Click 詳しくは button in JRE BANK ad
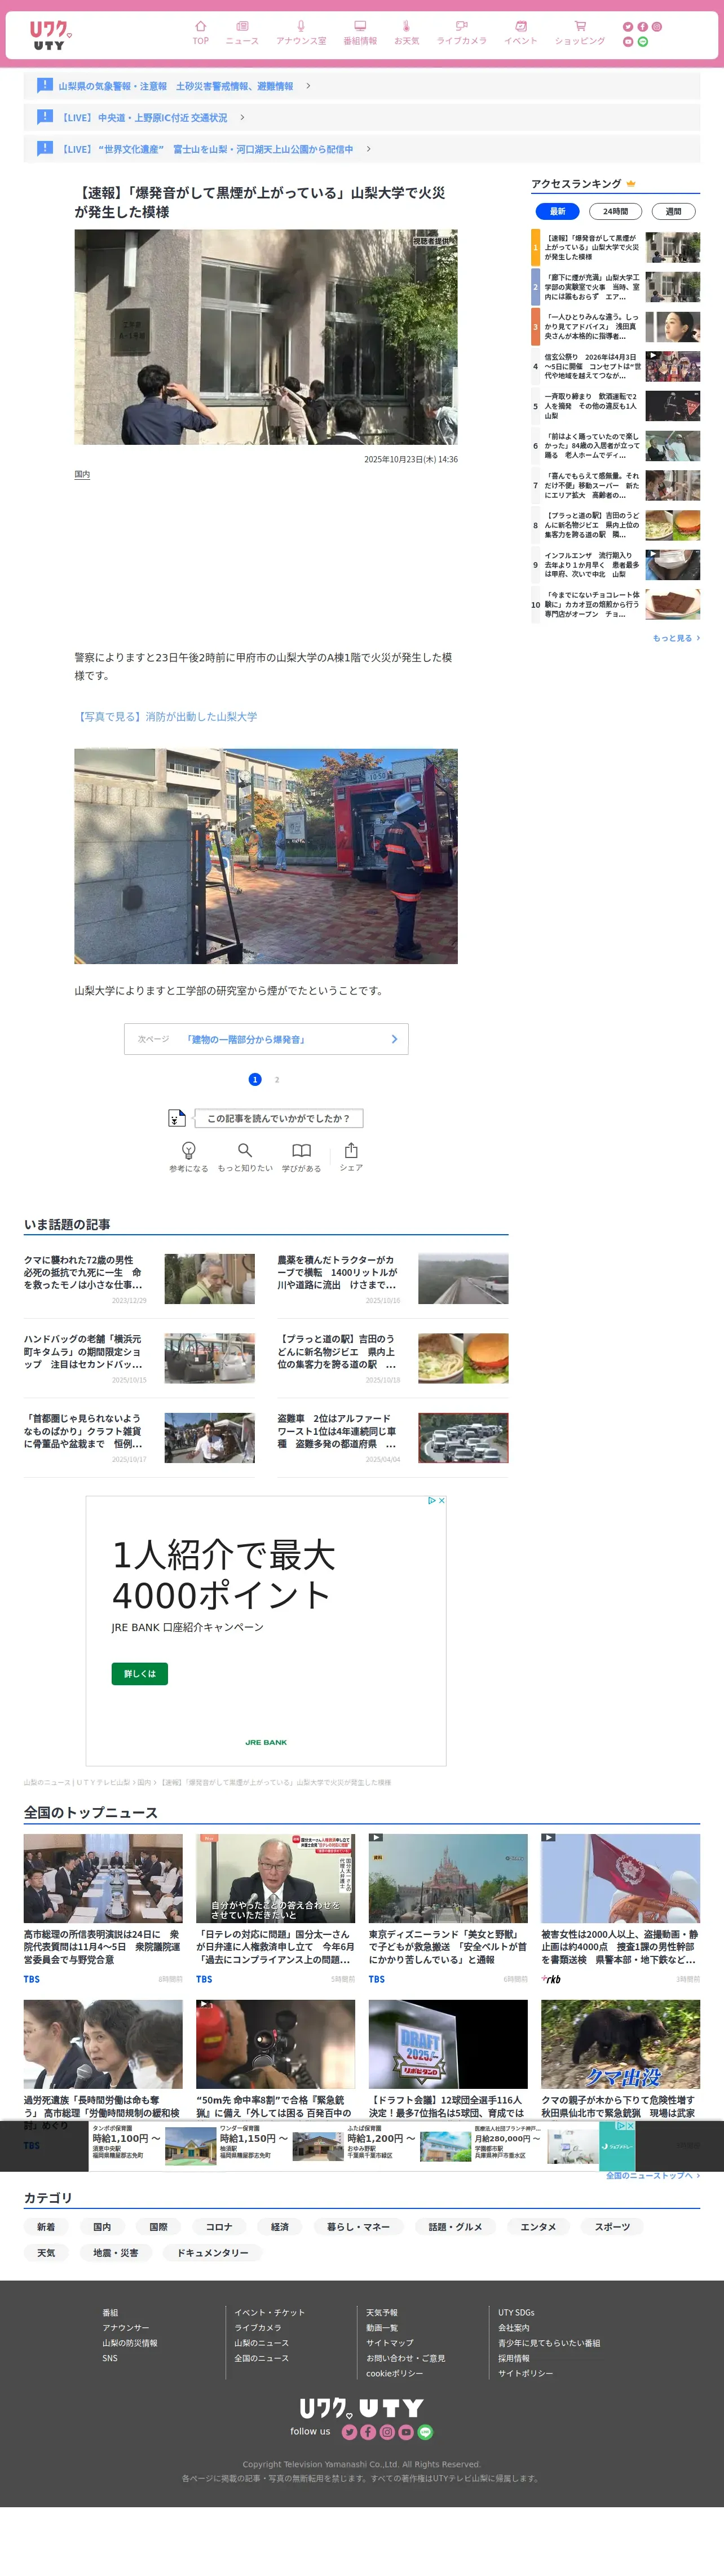 click(139, 1674)
